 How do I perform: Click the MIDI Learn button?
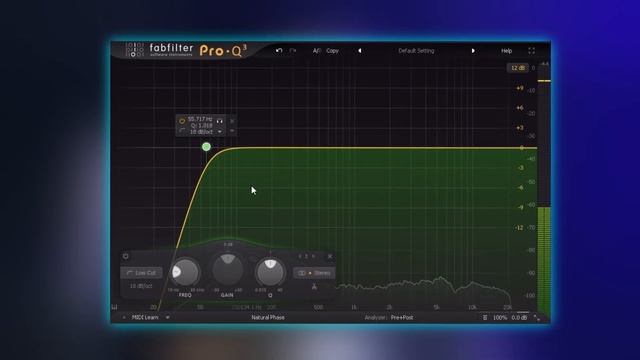145,317
